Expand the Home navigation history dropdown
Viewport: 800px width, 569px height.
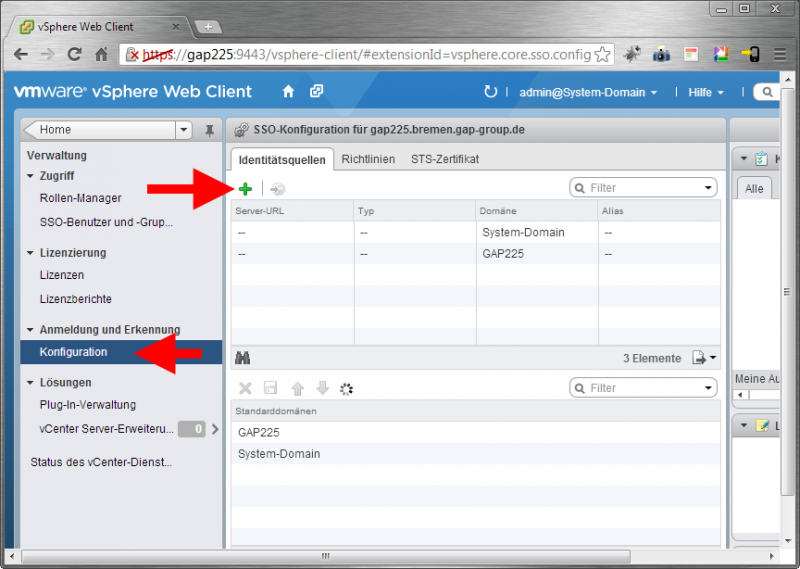click(x=183, y=130)
